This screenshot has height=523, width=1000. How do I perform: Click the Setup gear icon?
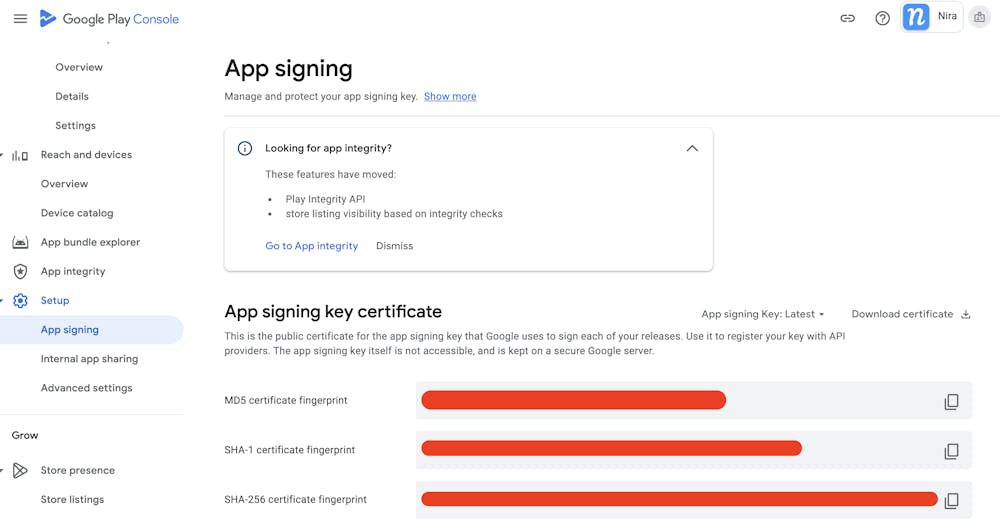point(20,301)
